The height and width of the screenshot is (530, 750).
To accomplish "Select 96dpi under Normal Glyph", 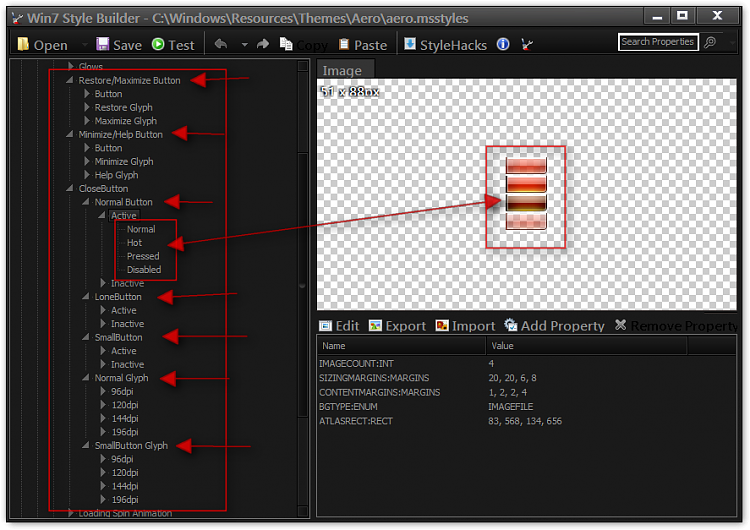I will pos(122,391).
